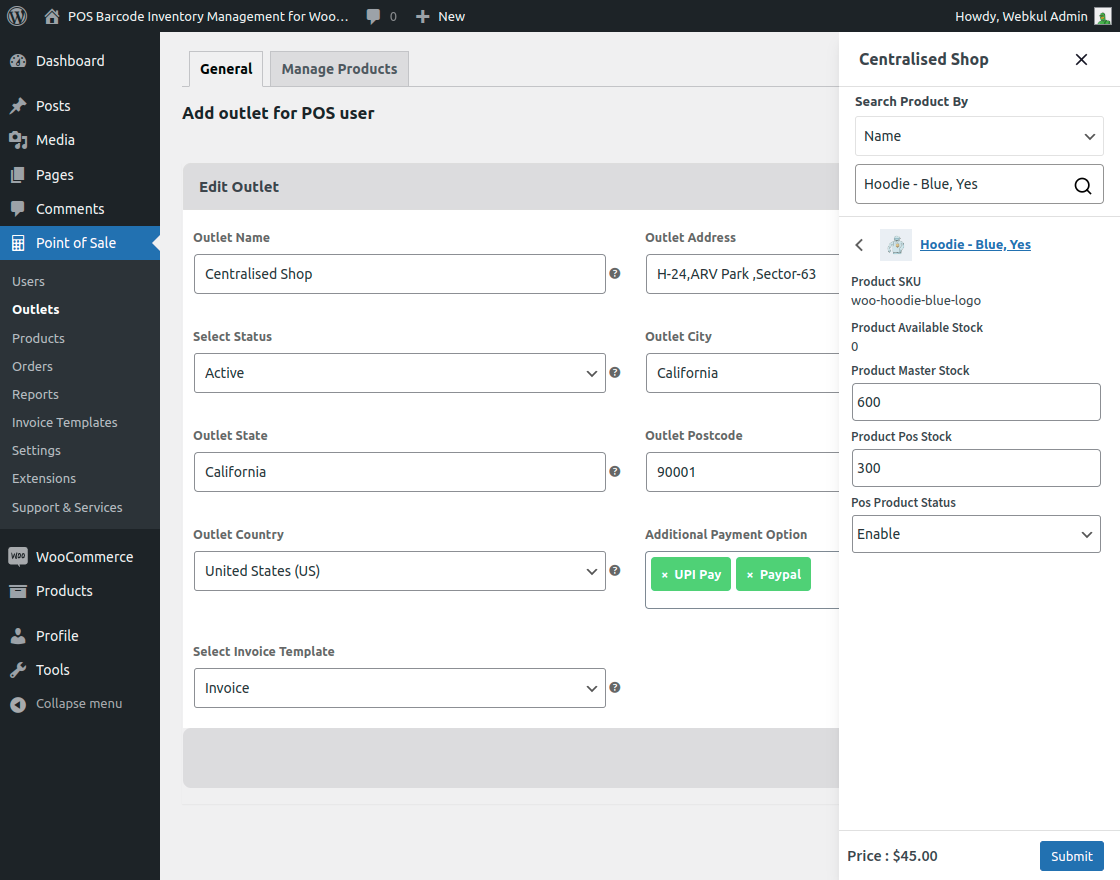The image size is (1120, 880).
Task: Open Posts menu item
Action: 53,106
